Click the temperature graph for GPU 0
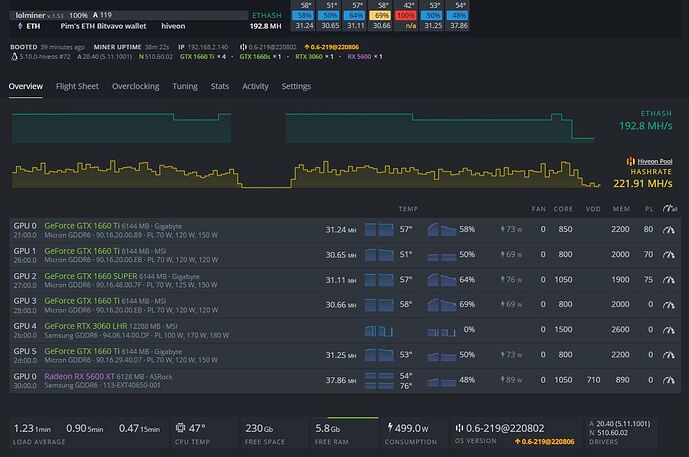 (x=379, y=229)
